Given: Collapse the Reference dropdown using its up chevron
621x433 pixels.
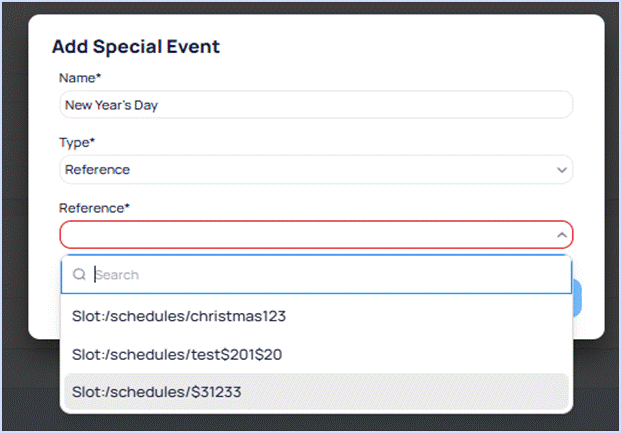Looking at the screenshot, I should [x=561, y=235].
